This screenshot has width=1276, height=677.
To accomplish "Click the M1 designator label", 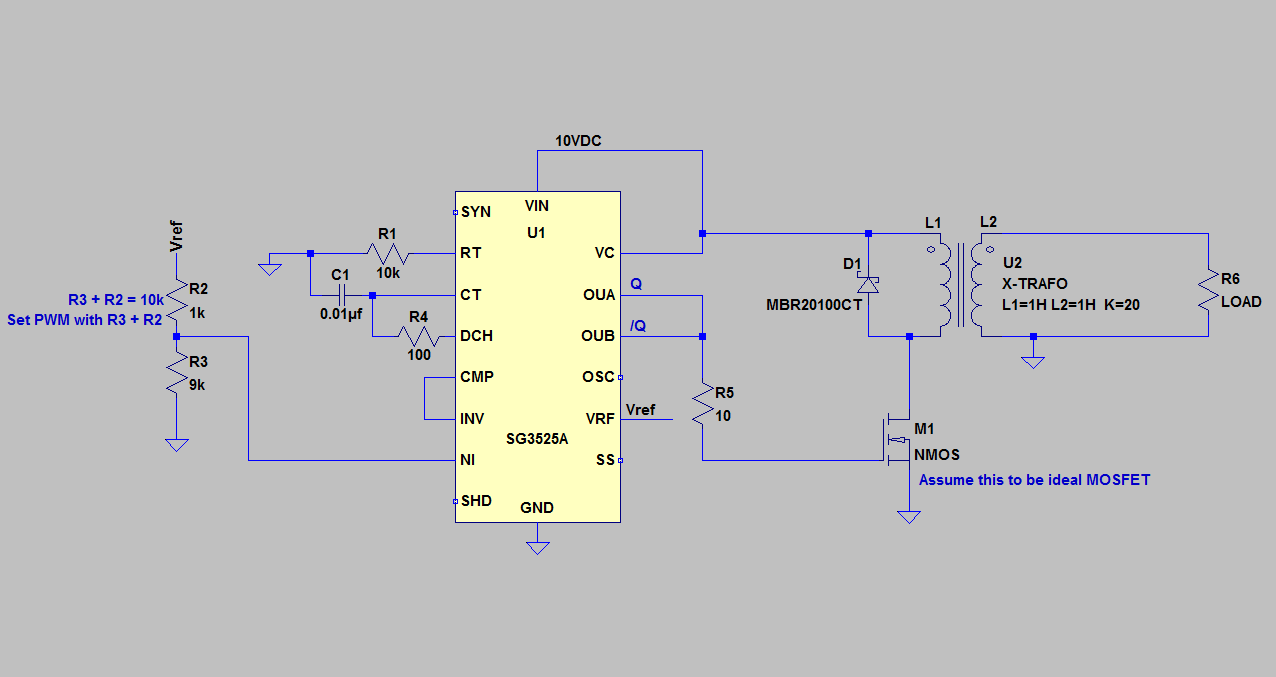I will (925, 429).
